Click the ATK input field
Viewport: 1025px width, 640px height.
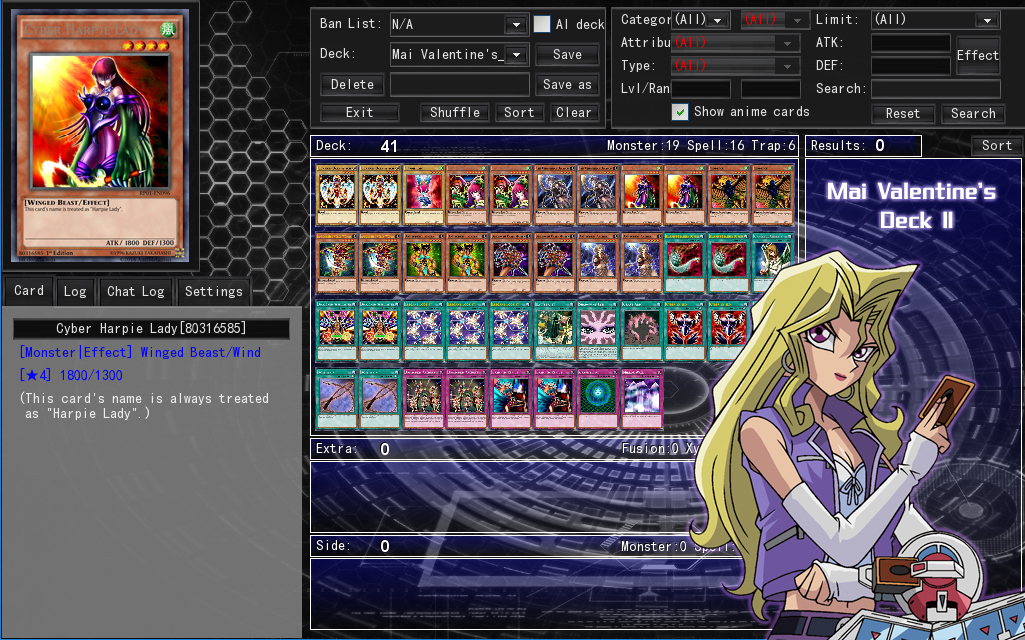click(x=911, y=43)
